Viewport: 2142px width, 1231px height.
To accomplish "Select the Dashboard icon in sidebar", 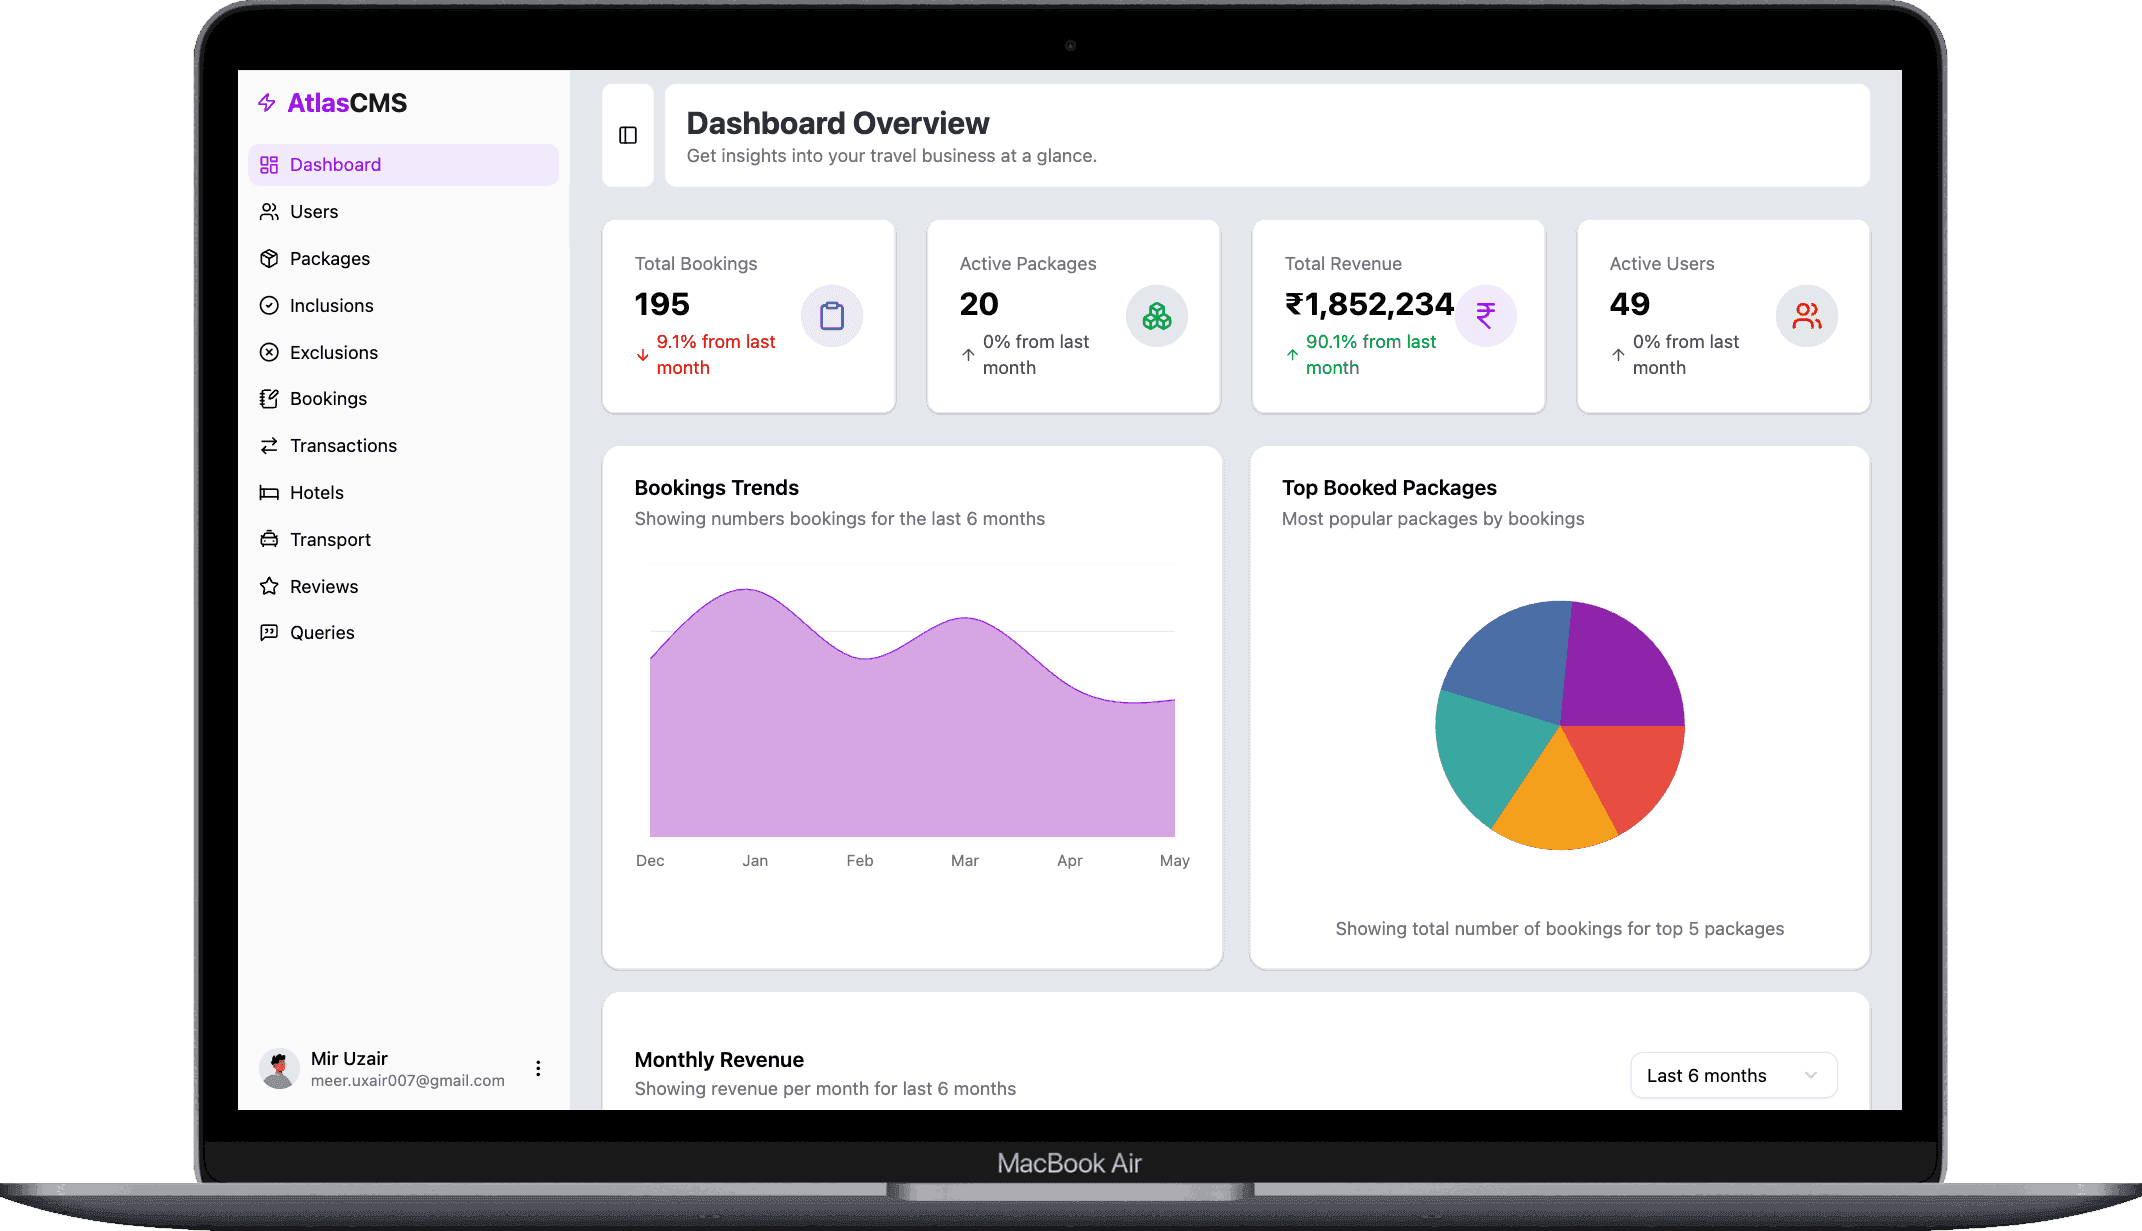I will pos(268,164).
